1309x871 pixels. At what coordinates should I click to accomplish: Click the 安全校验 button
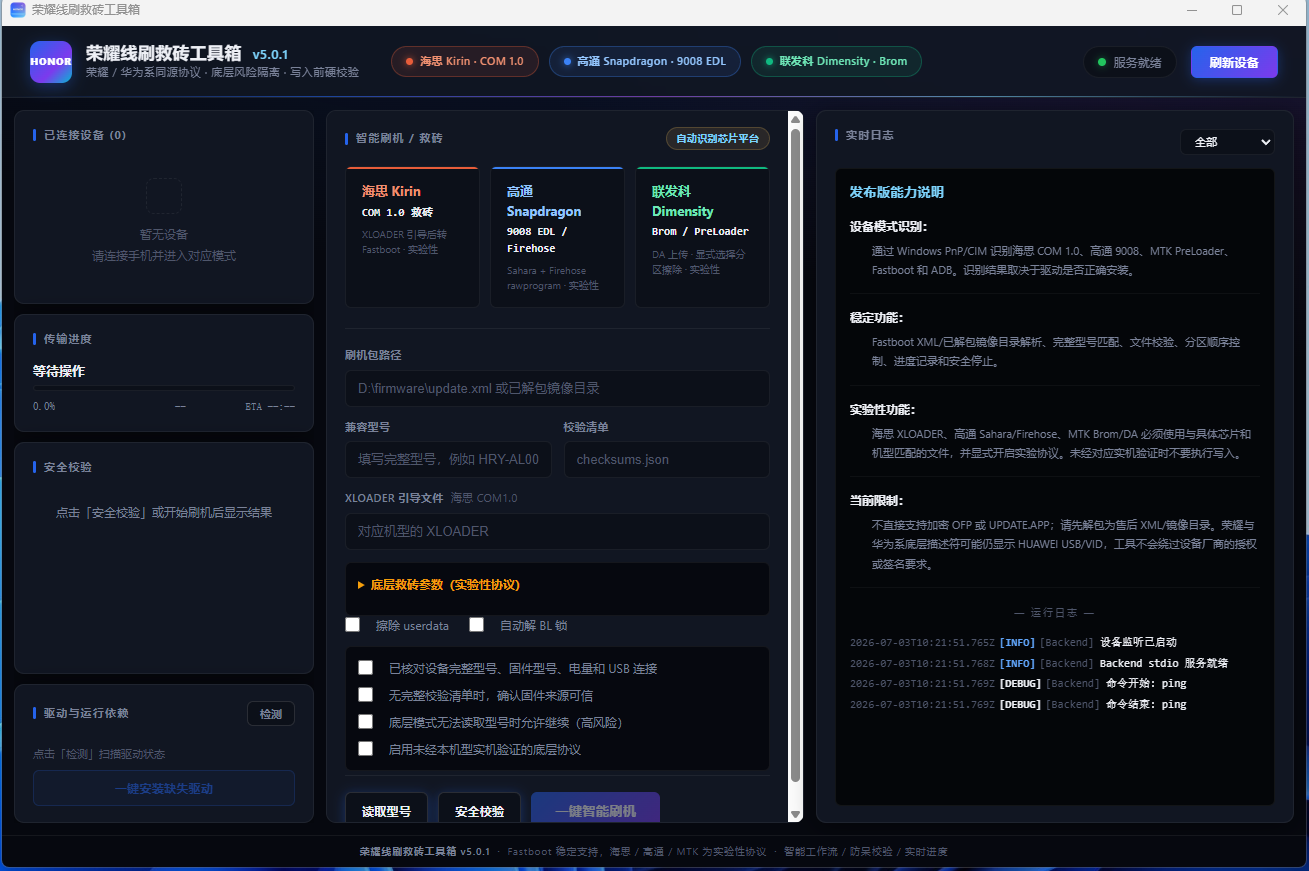coord(479,809)
